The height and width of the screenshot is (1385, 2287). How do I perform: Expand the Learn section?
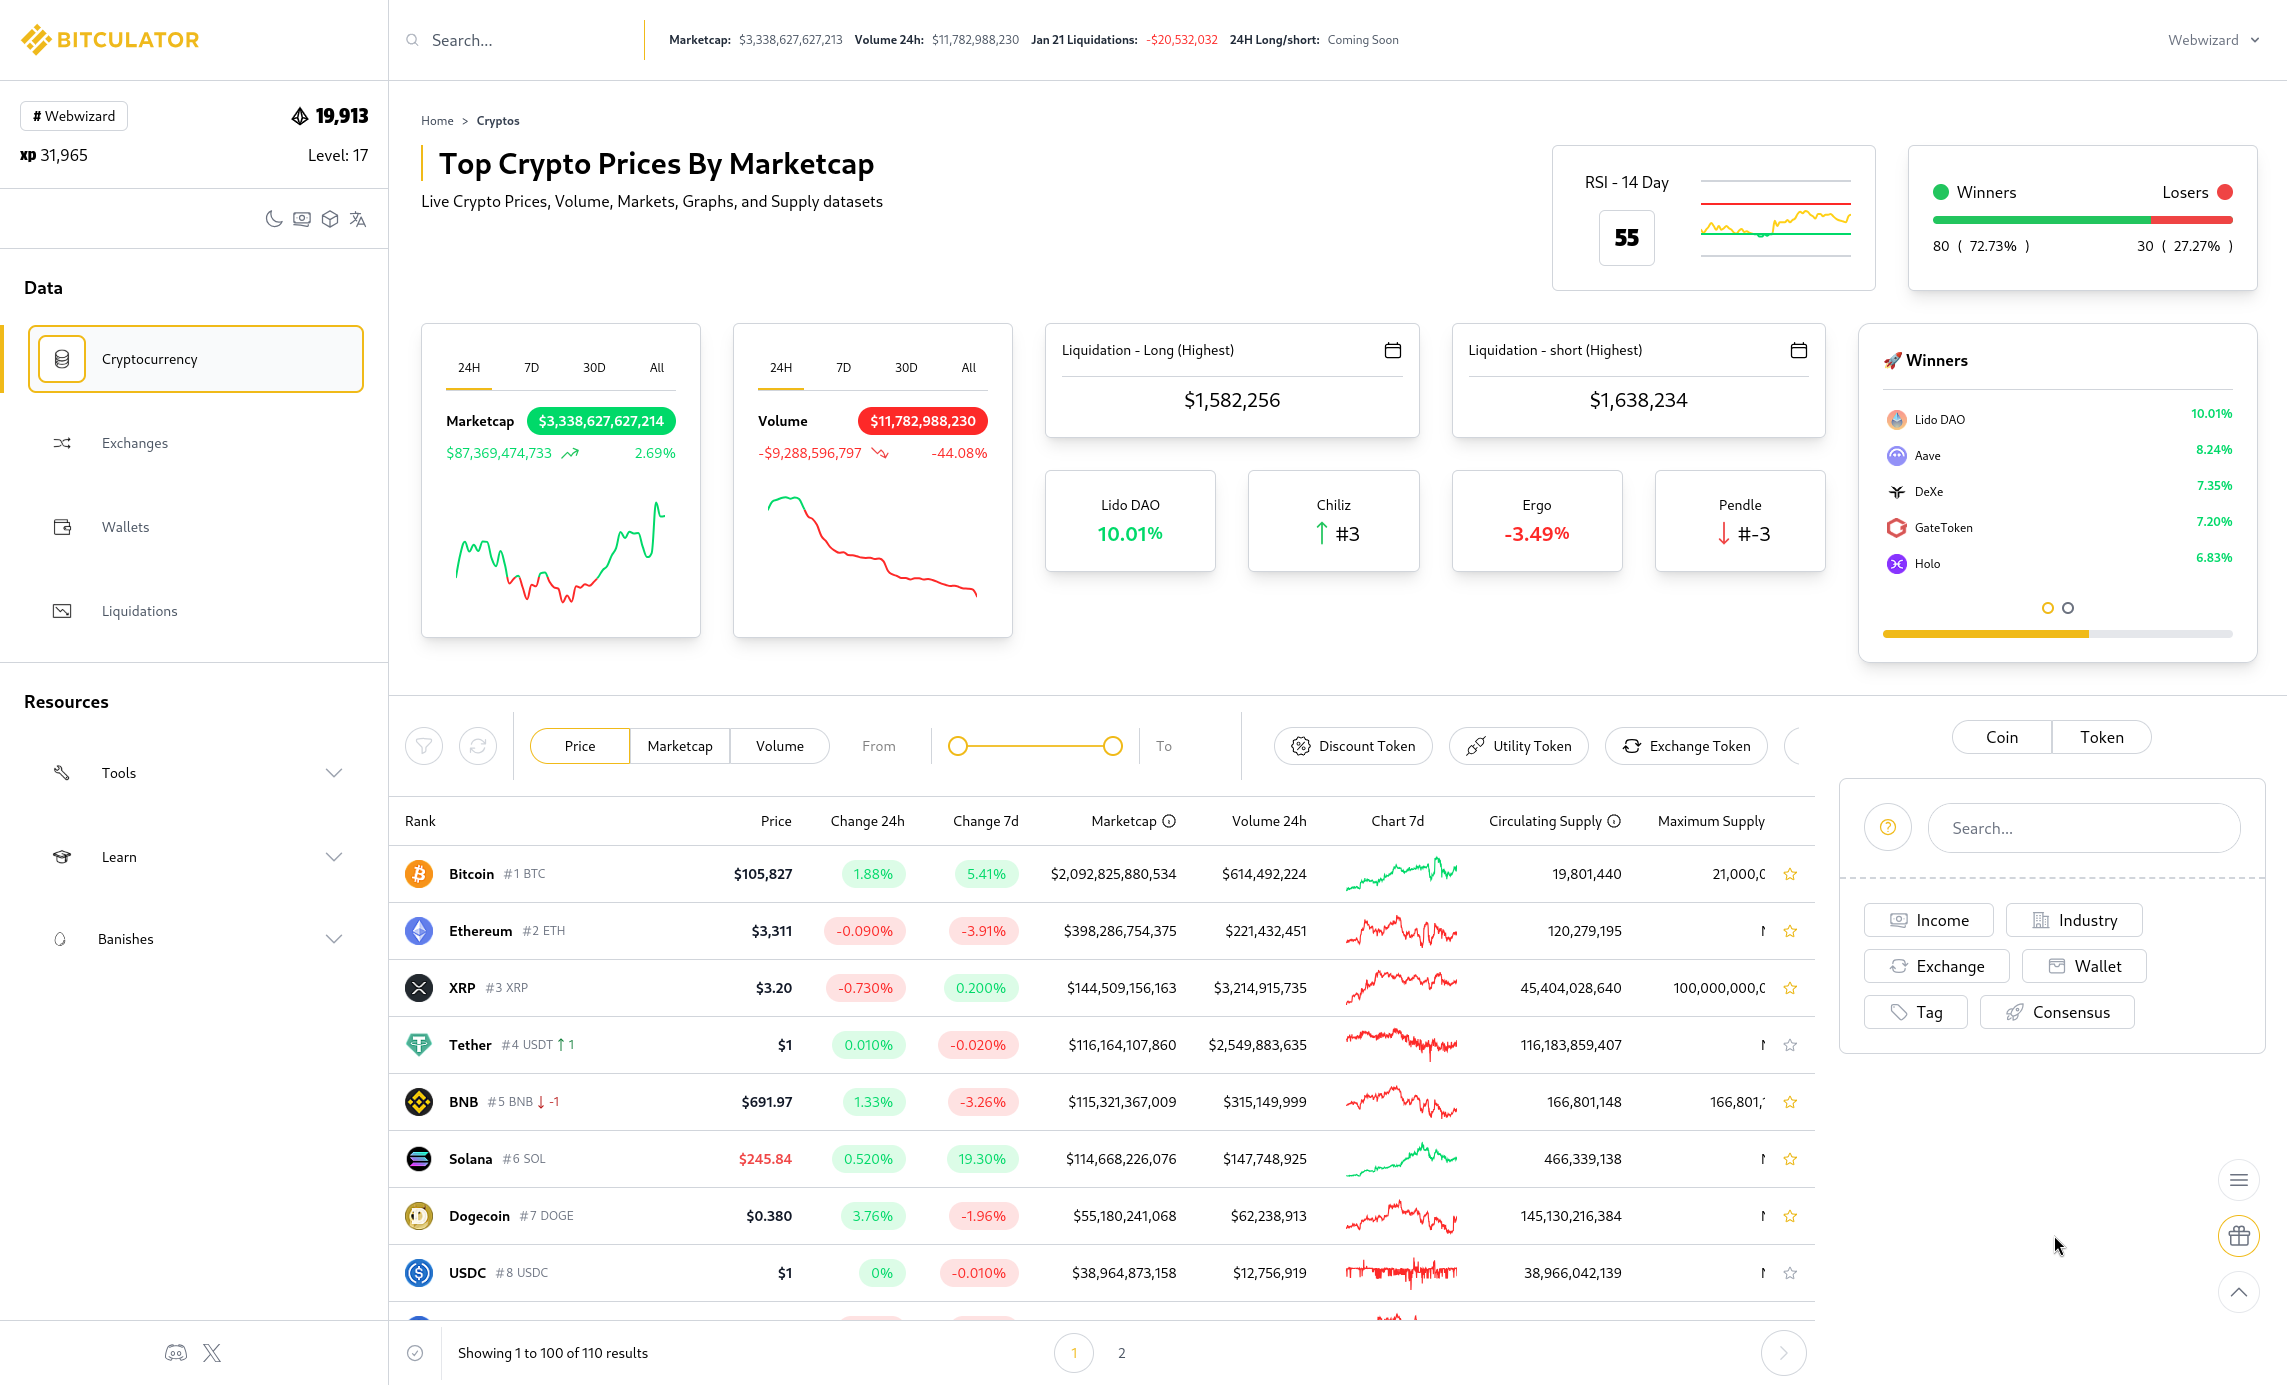click(195, 857)
